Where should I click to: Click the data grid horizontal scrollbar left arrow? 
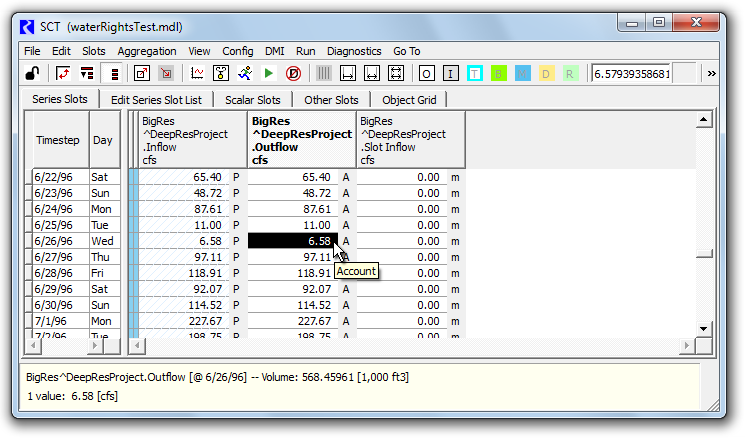click(137, 346)
